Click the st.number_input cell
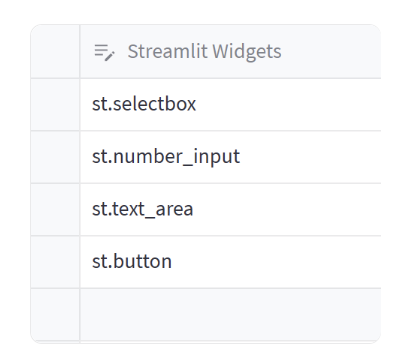 pos(230,157)
